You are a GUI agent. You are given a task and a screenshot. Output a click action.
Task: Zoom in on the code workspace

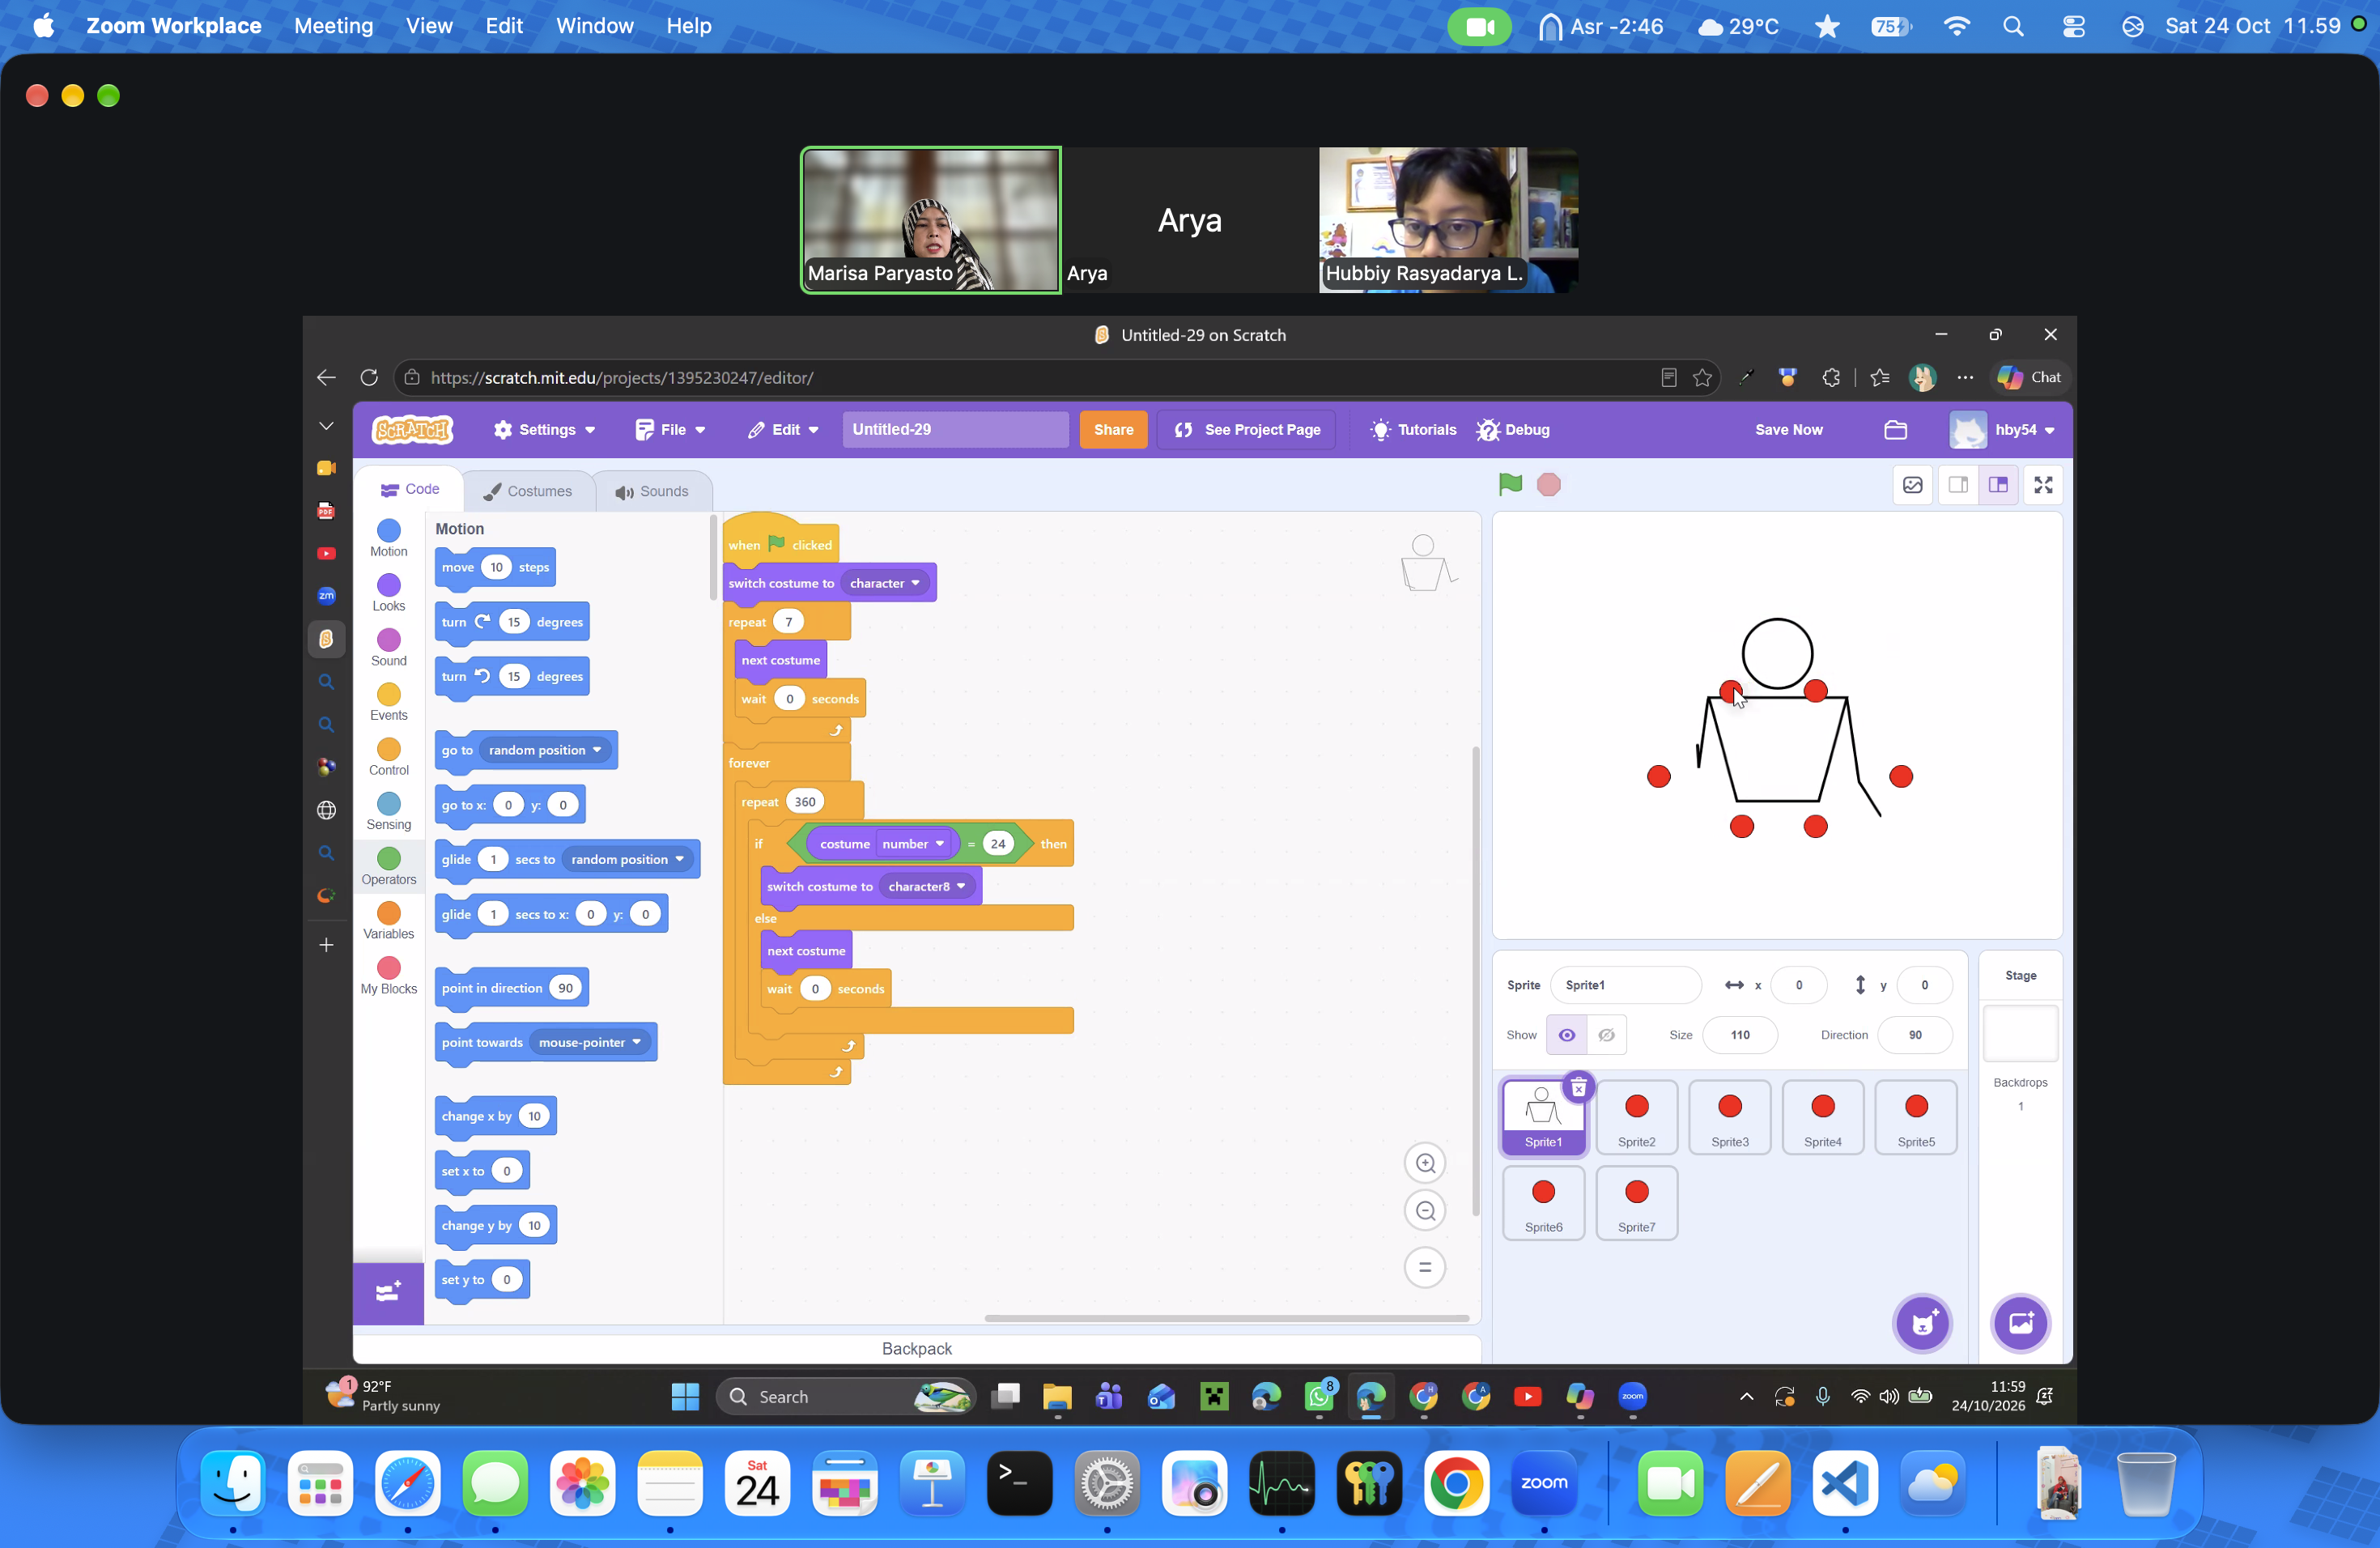click(1425, 1163)
